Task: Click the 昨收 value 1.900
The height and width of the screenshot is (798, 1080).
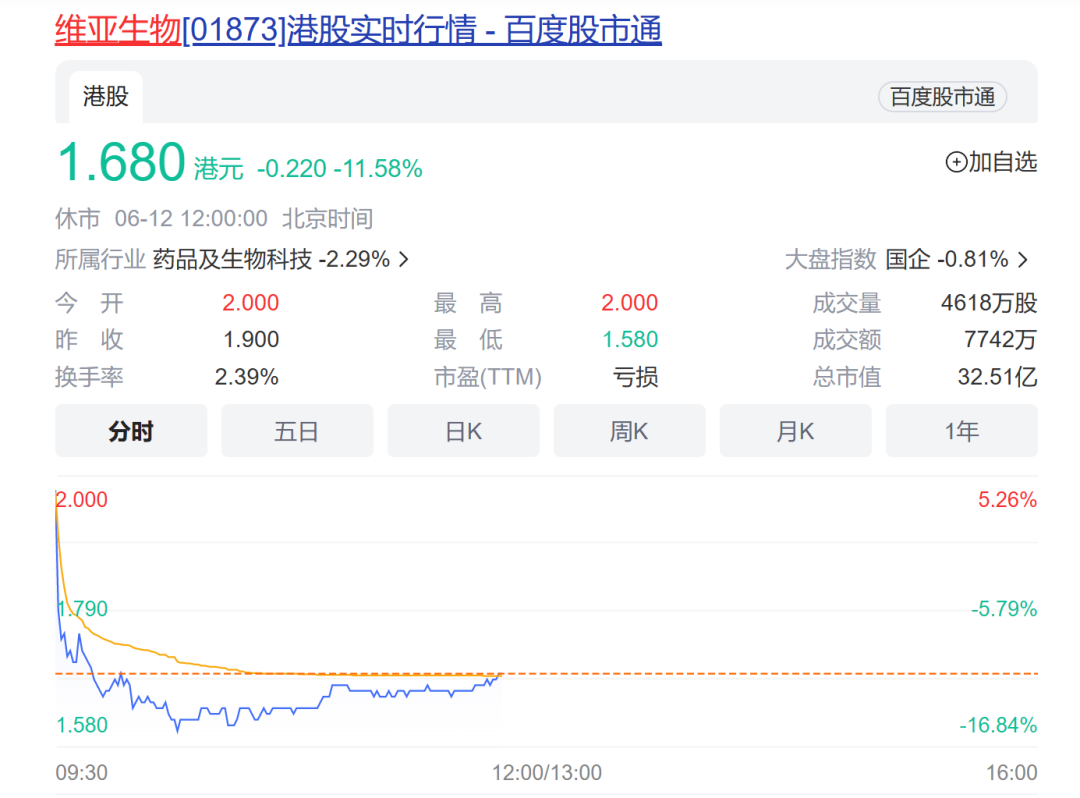Action: click(x=251, y=339)
